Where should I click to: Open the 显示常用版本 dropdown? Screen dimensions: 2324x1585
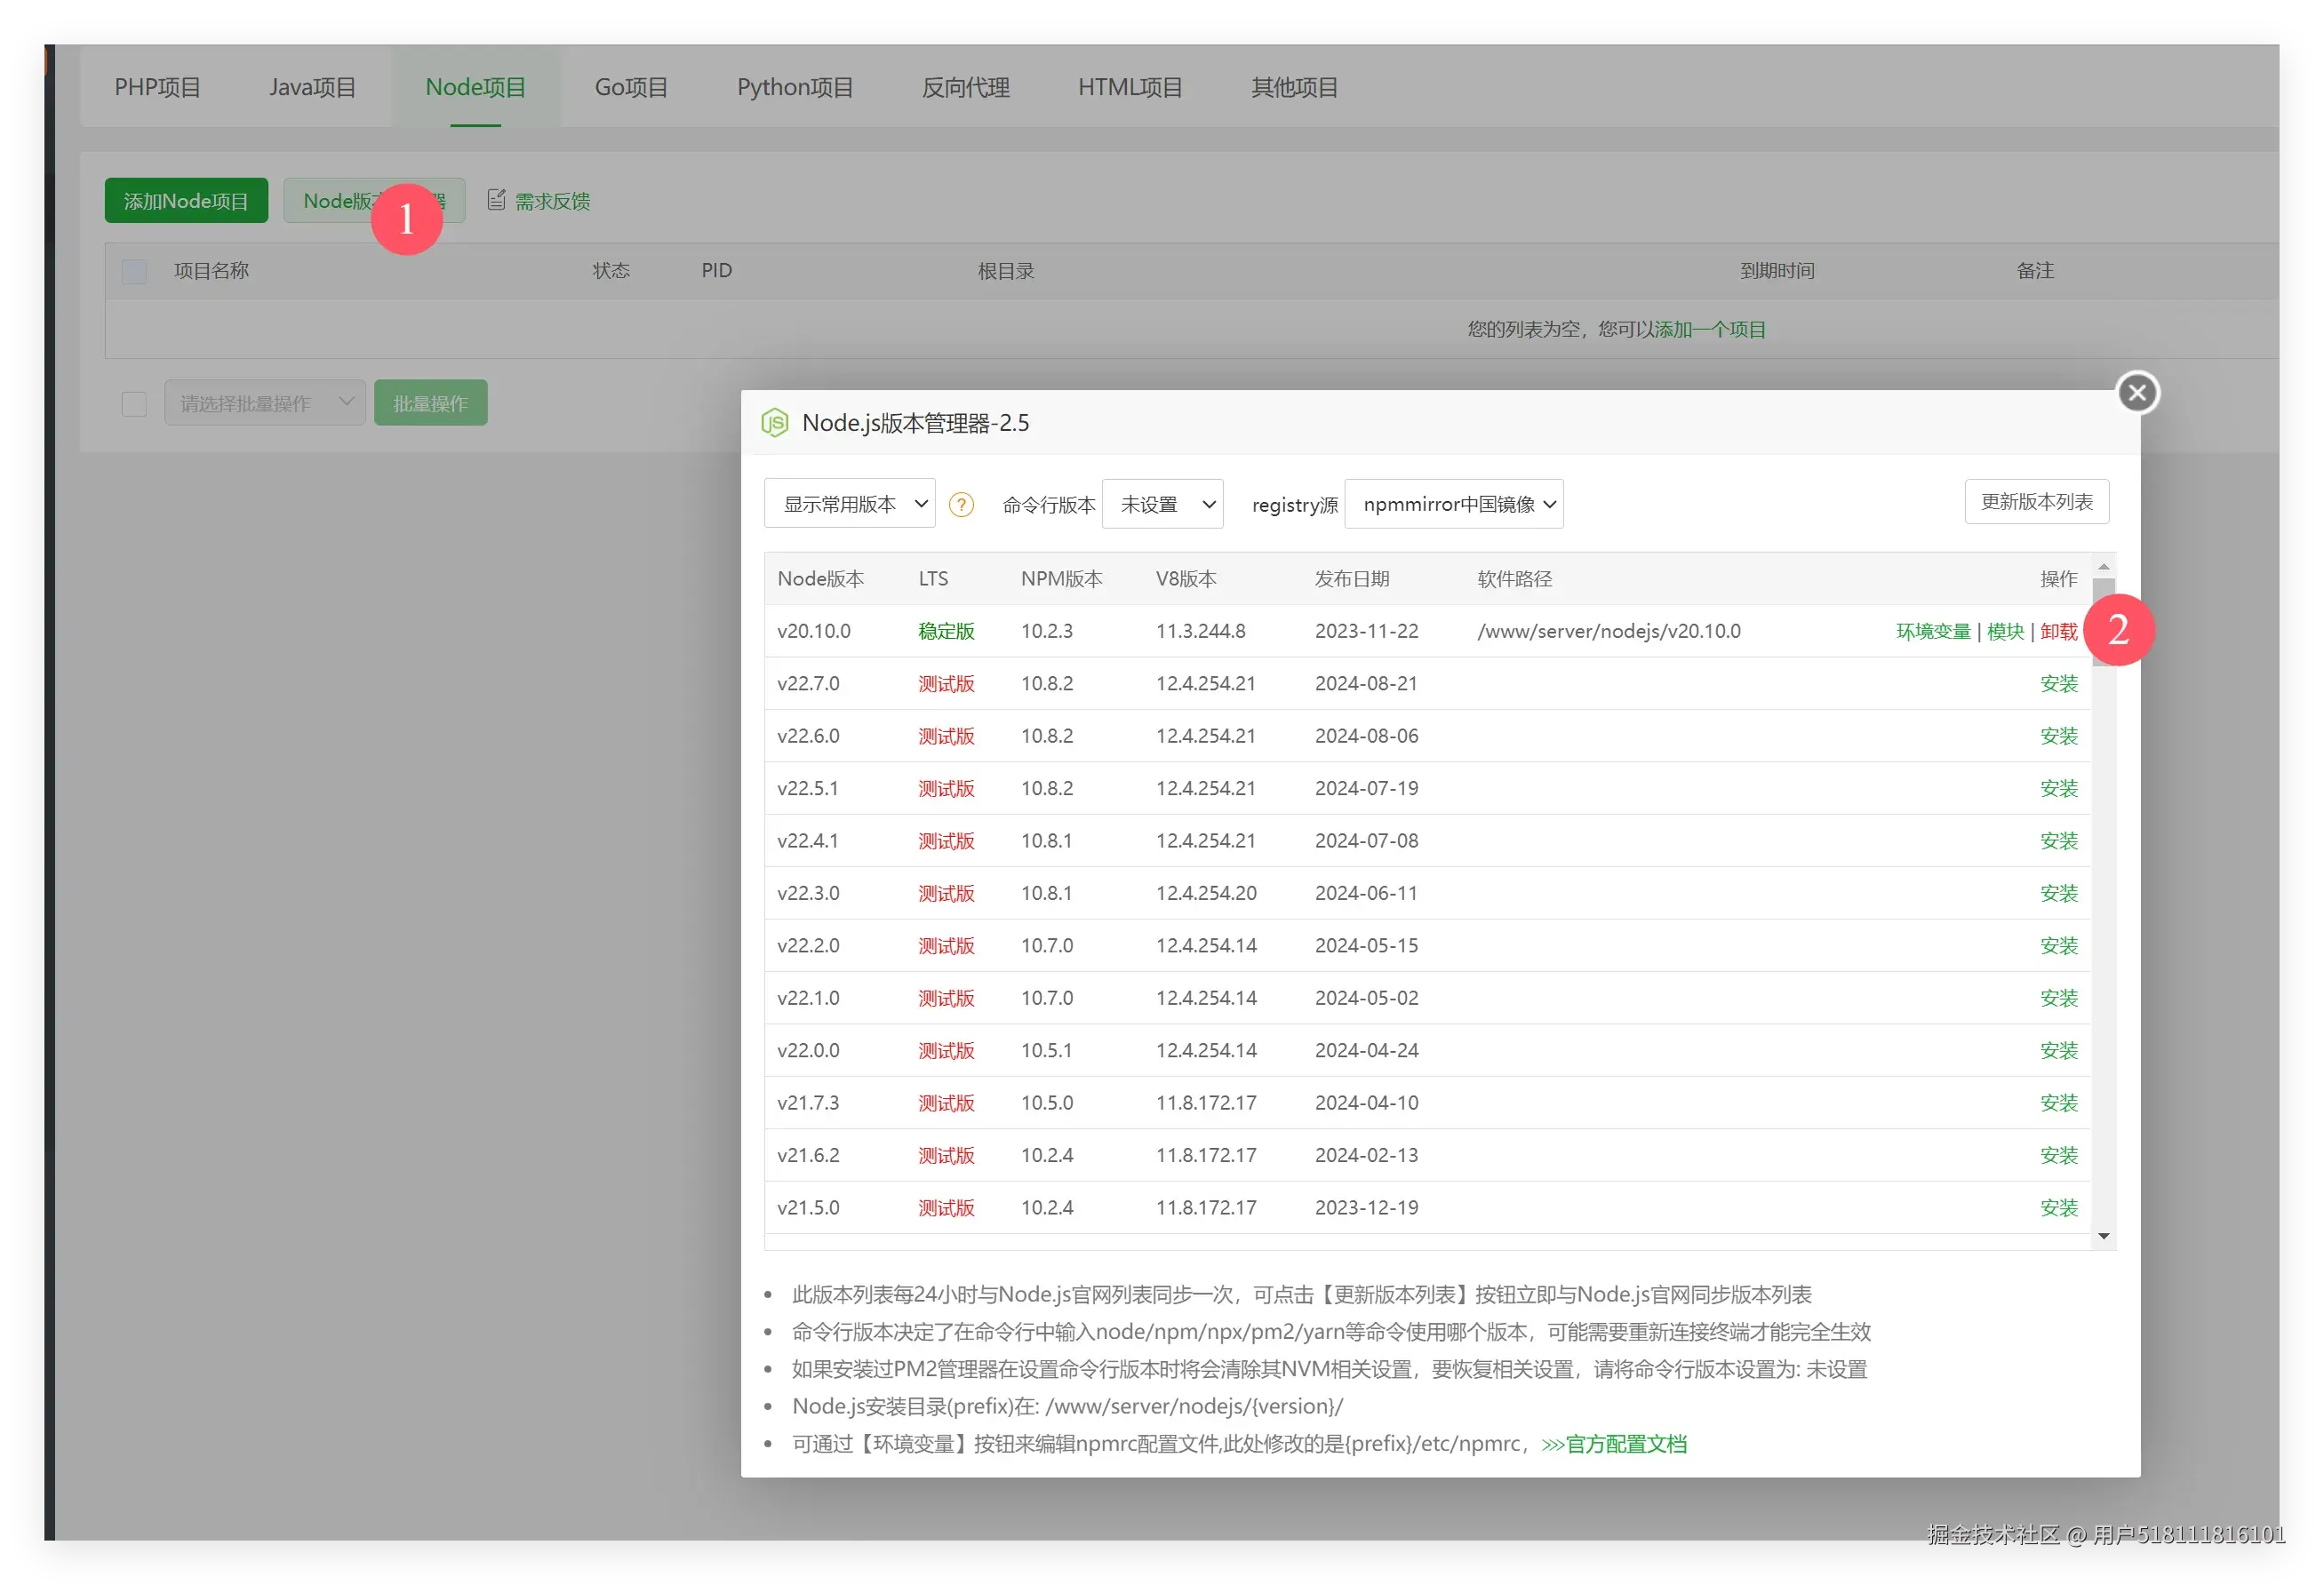[849, 504]
